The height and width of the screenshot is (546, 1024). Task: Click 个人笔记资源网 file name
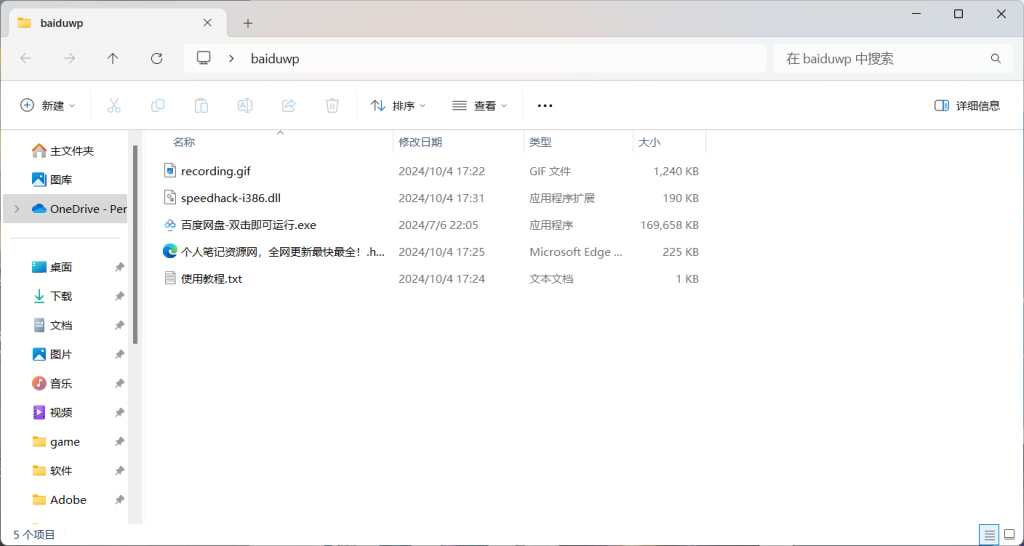coord(283,251)
